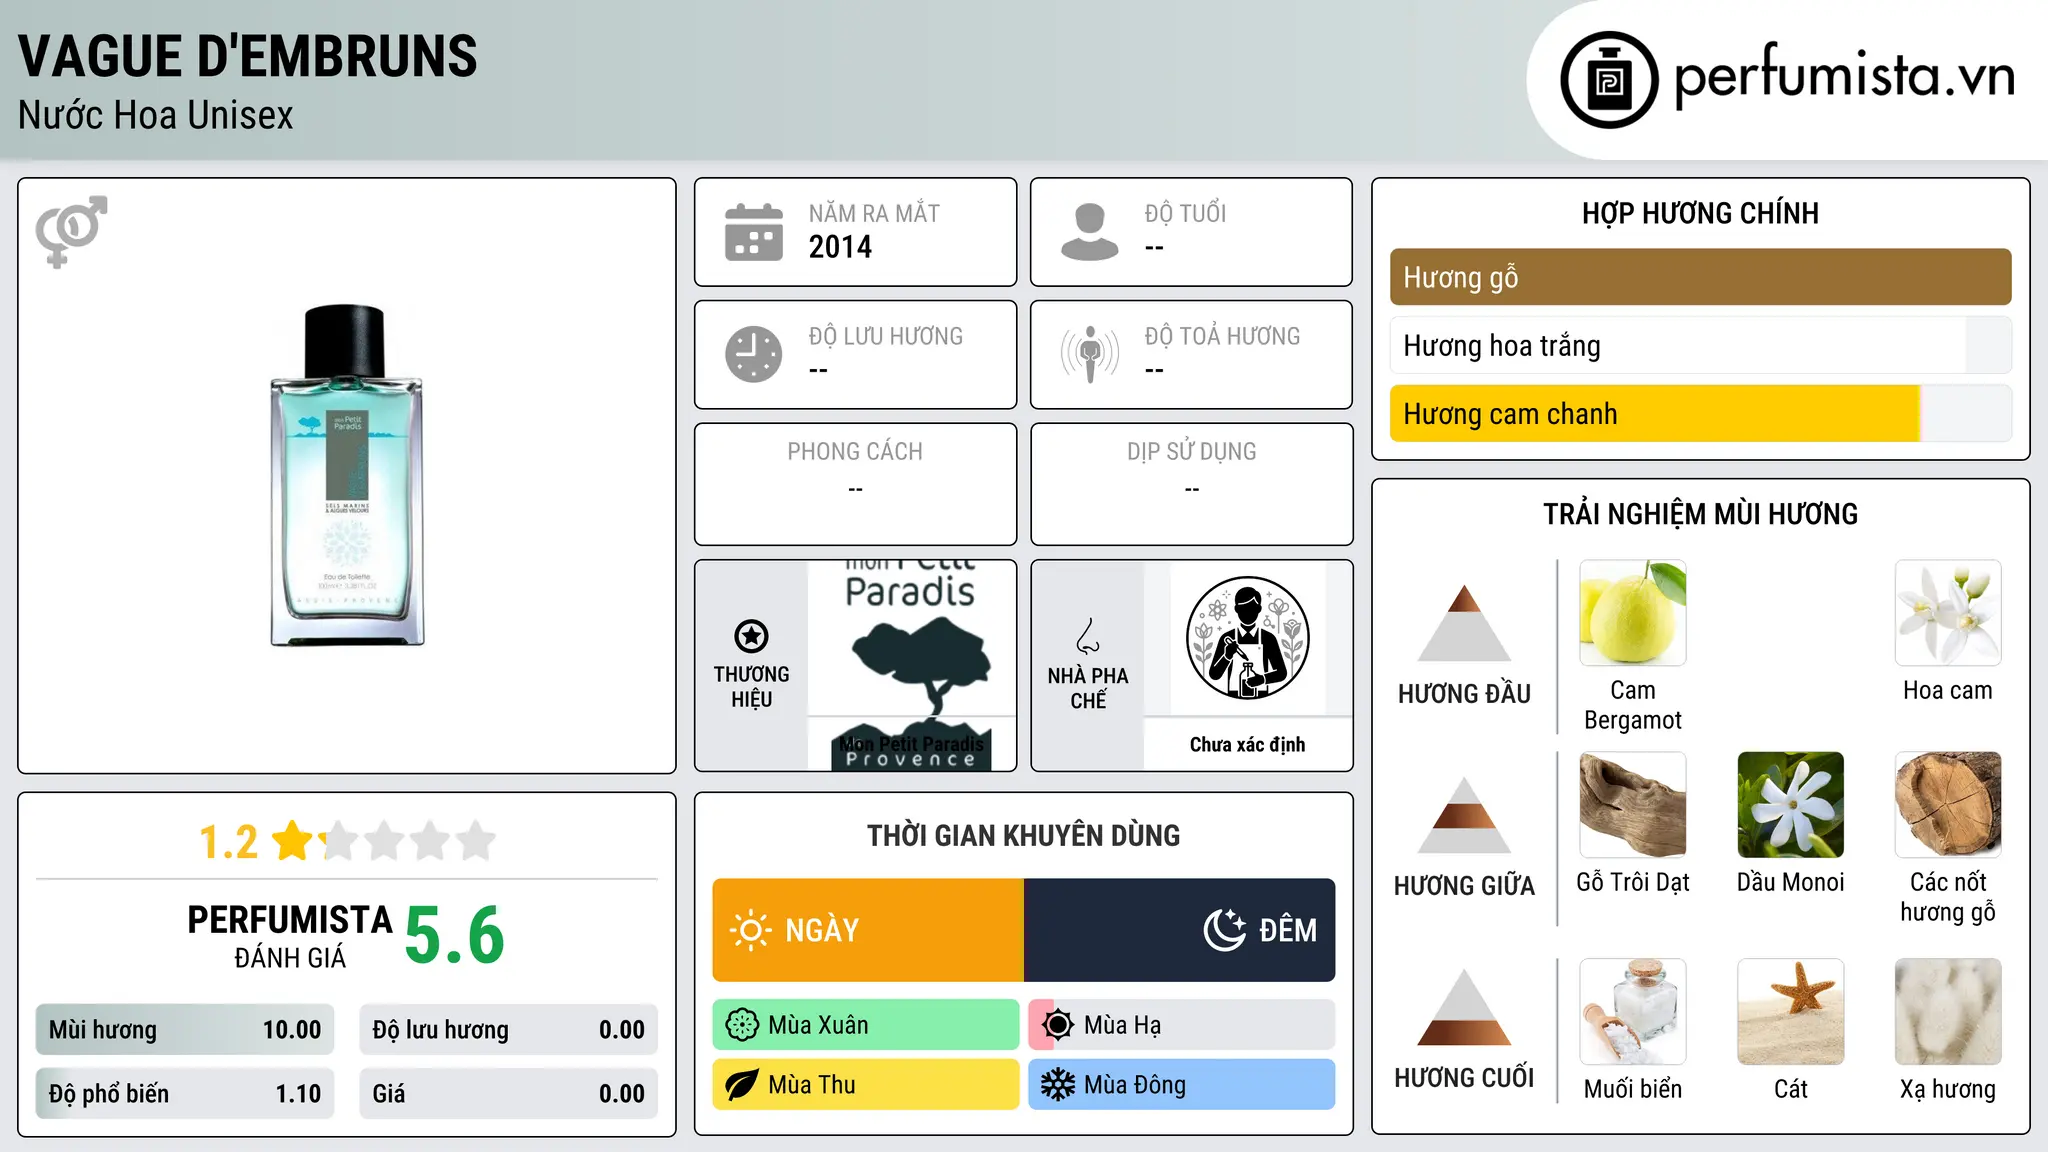Select the Hương hoa trắng accord bar
The width and height of the screenshot is (2048, 1152).
click(x=1700, y=346)
